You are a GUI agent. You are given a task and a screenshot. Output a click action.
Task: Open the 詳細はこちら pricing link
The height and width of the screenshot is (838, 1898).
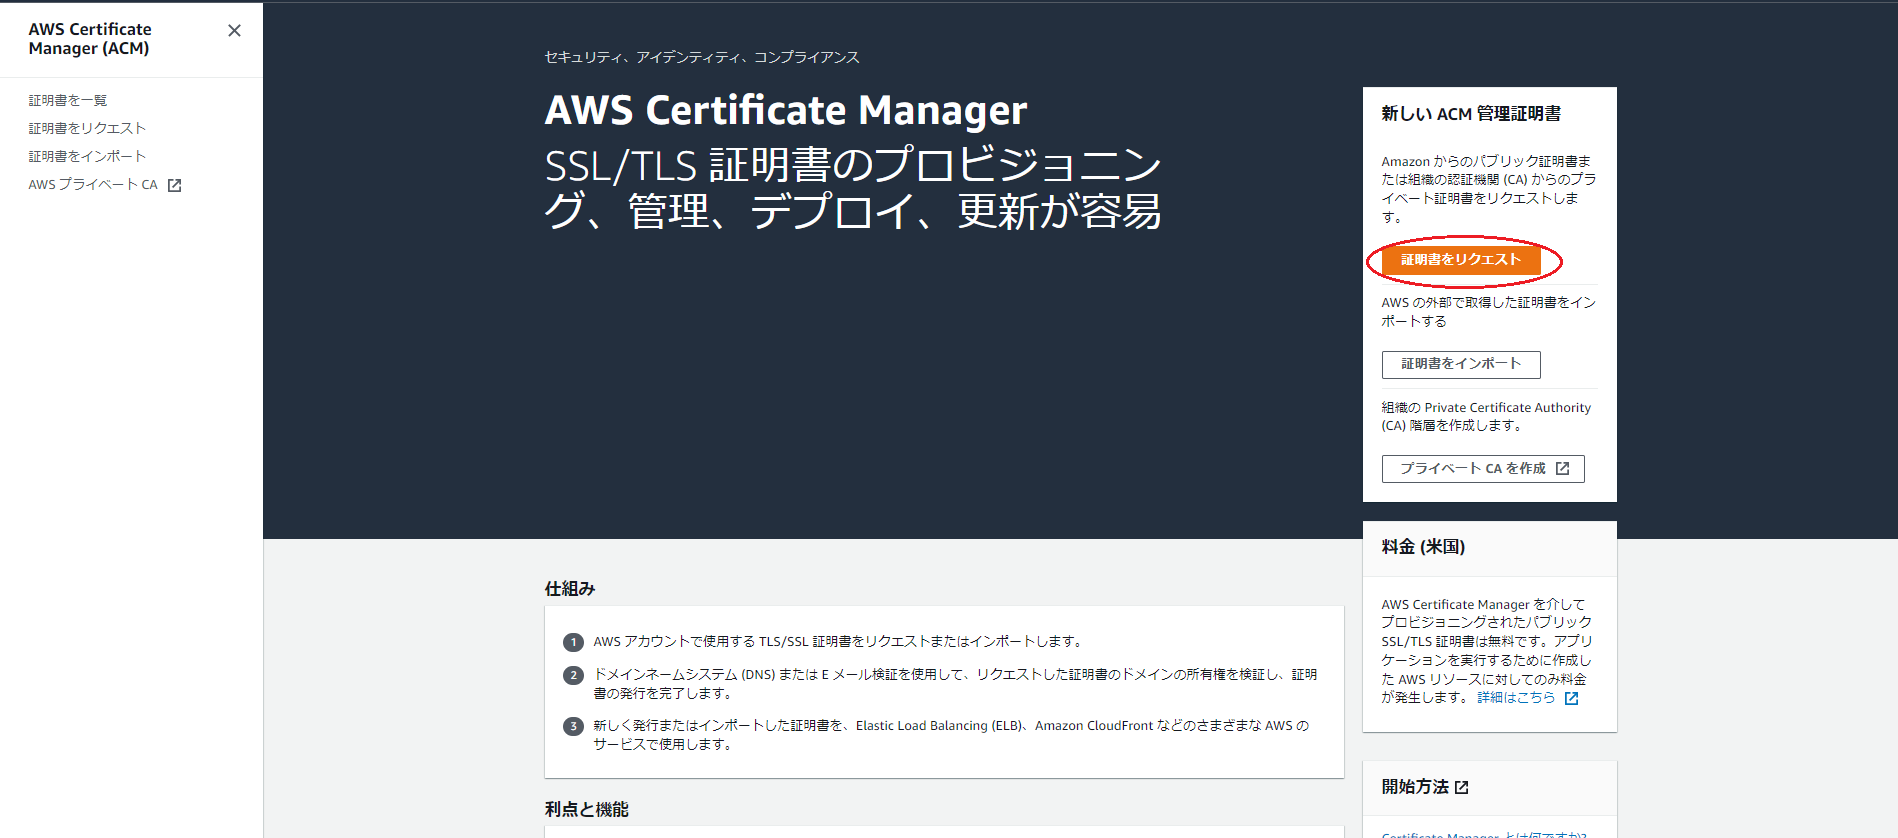[1516, 698]
